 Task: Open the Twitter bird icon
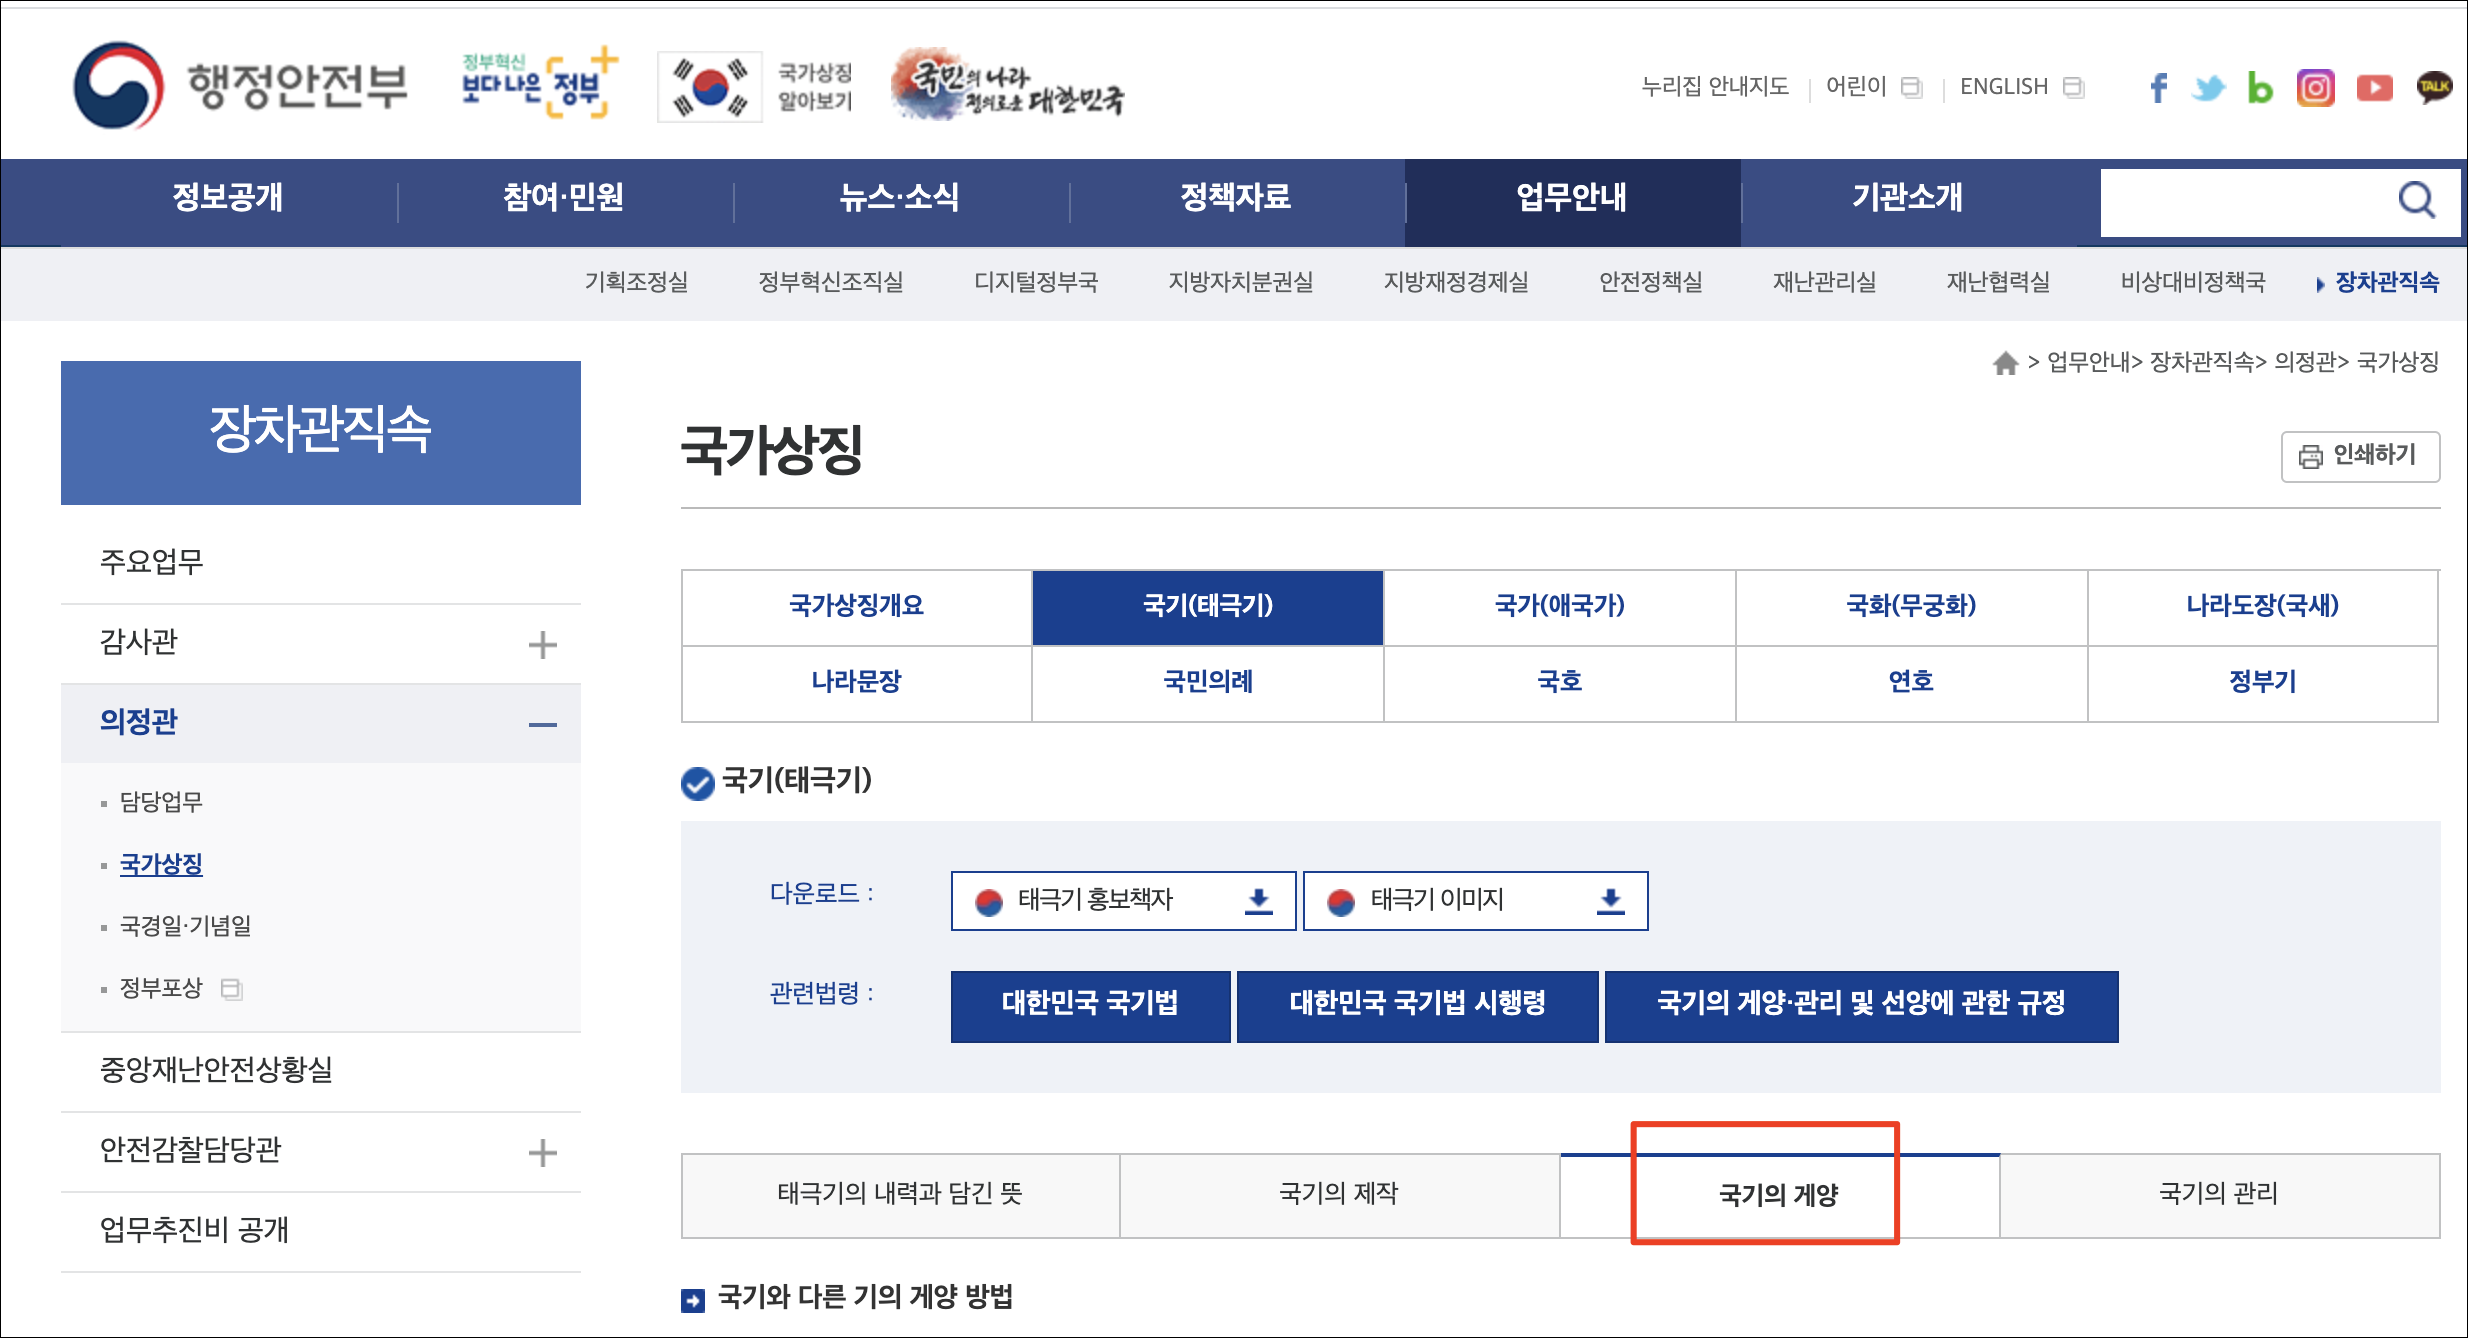click(2208, 88)
